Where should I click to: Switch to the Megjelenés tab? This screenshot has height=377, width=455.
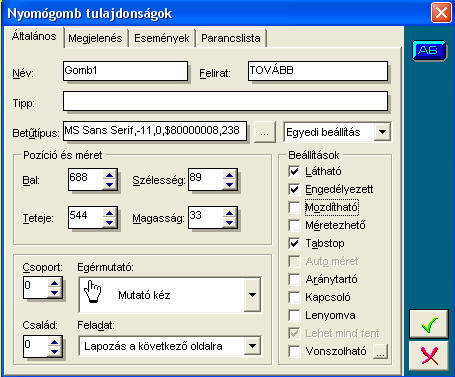pyautogui.click(x=95, y=38)
